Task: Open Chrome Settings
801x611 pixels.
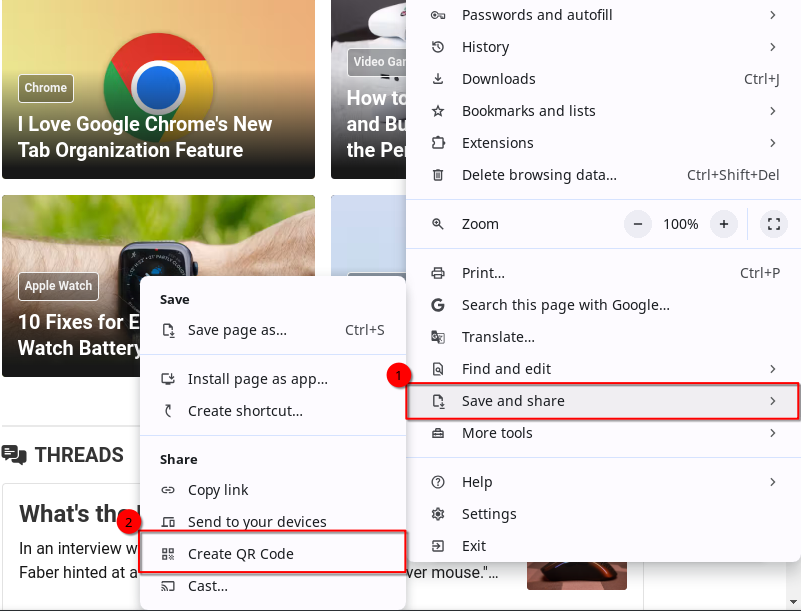Action: [490, 514]
